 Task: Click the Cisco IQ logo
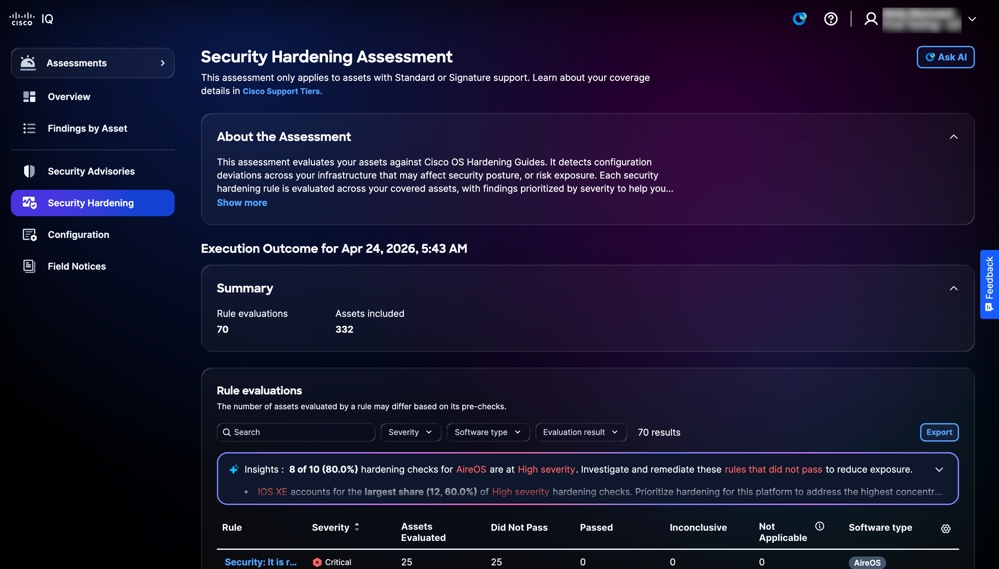click(31, 18)
